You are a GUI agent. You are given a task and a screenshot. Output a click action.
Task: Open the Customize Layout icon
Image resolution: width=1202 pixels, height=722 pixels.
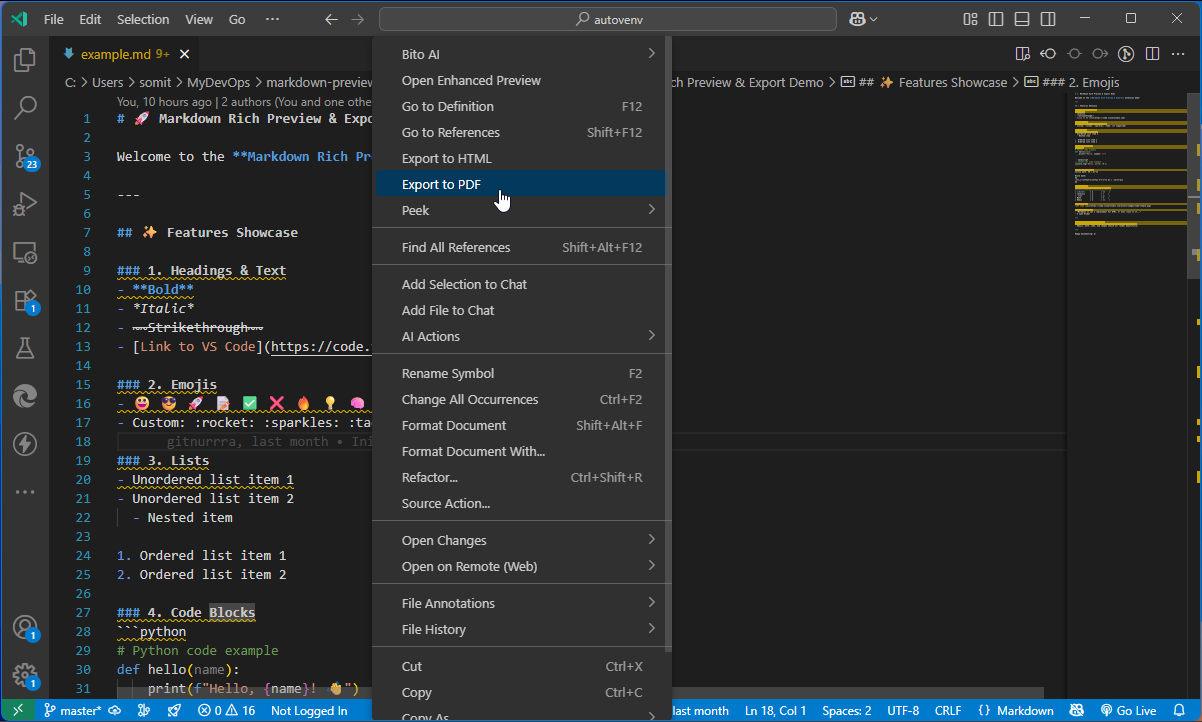tap(970, 19)
